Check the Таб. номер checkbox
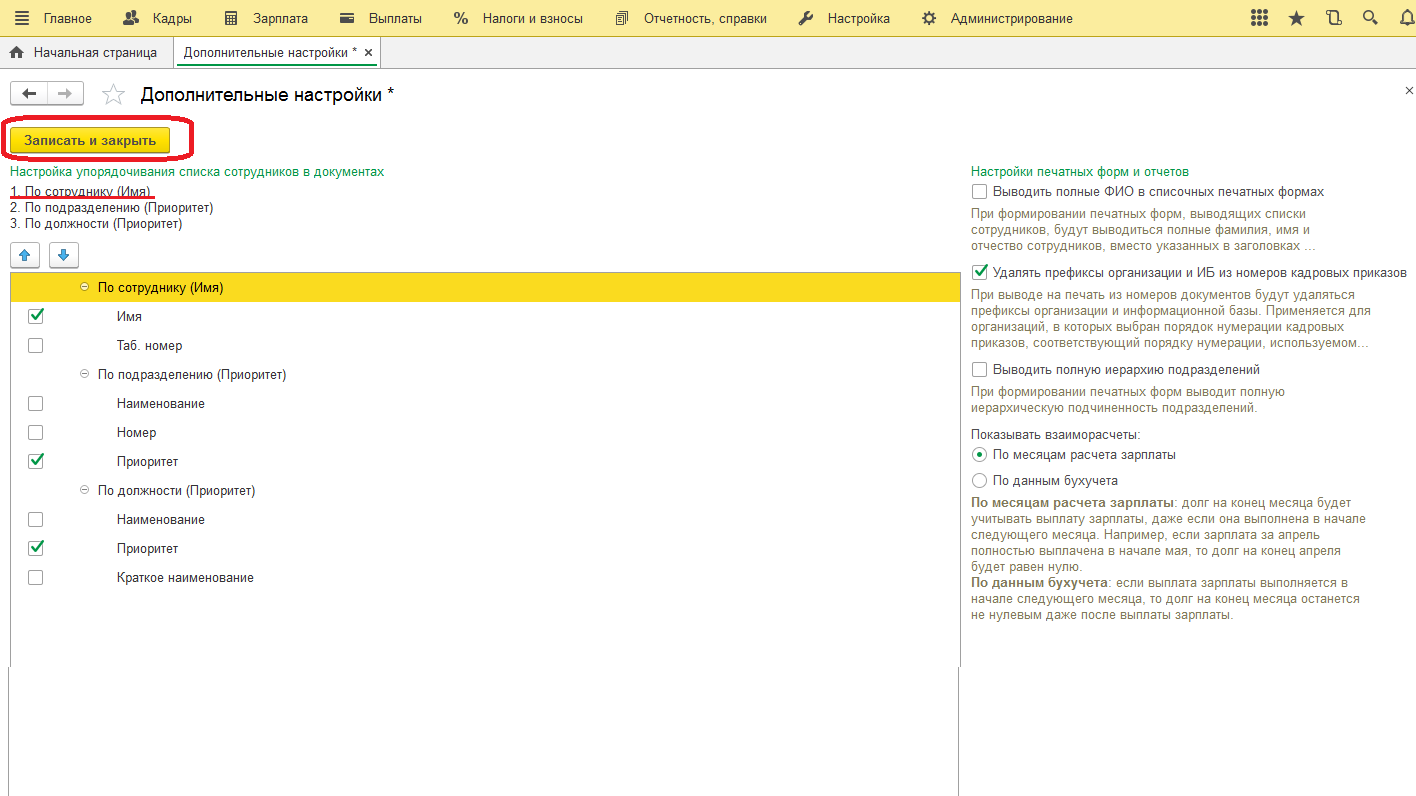This screenshot has width=1416, height=796. 36,345
